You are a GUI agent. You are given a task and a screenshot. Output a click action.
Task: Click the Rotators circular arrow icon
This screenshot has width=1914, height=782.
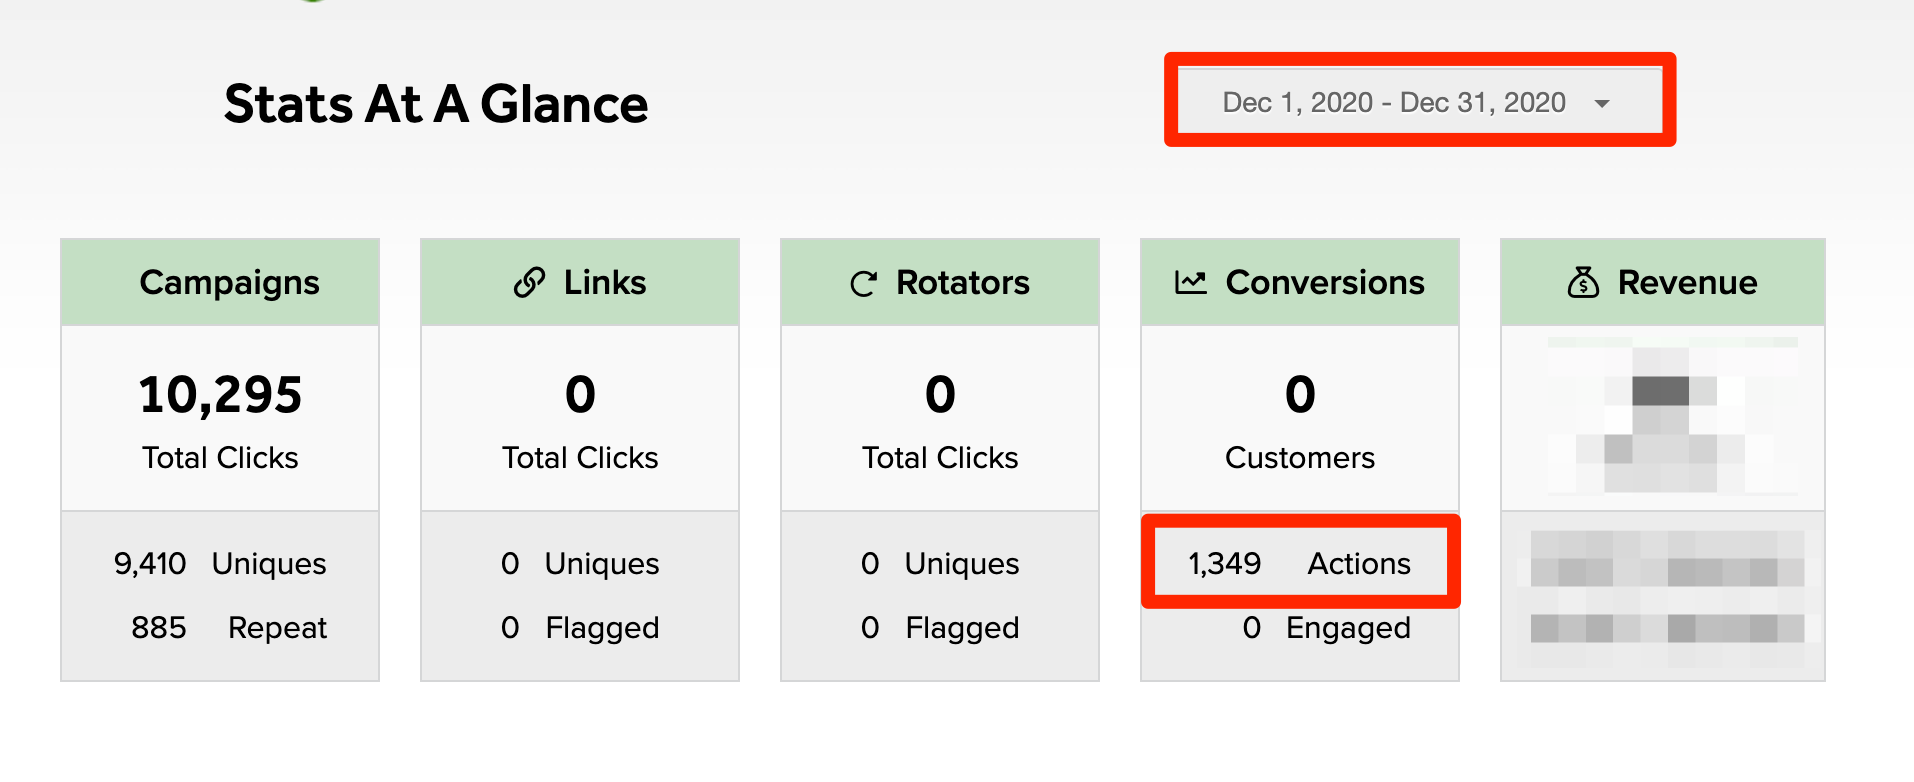pyautogui.click(x=863, y=284)
